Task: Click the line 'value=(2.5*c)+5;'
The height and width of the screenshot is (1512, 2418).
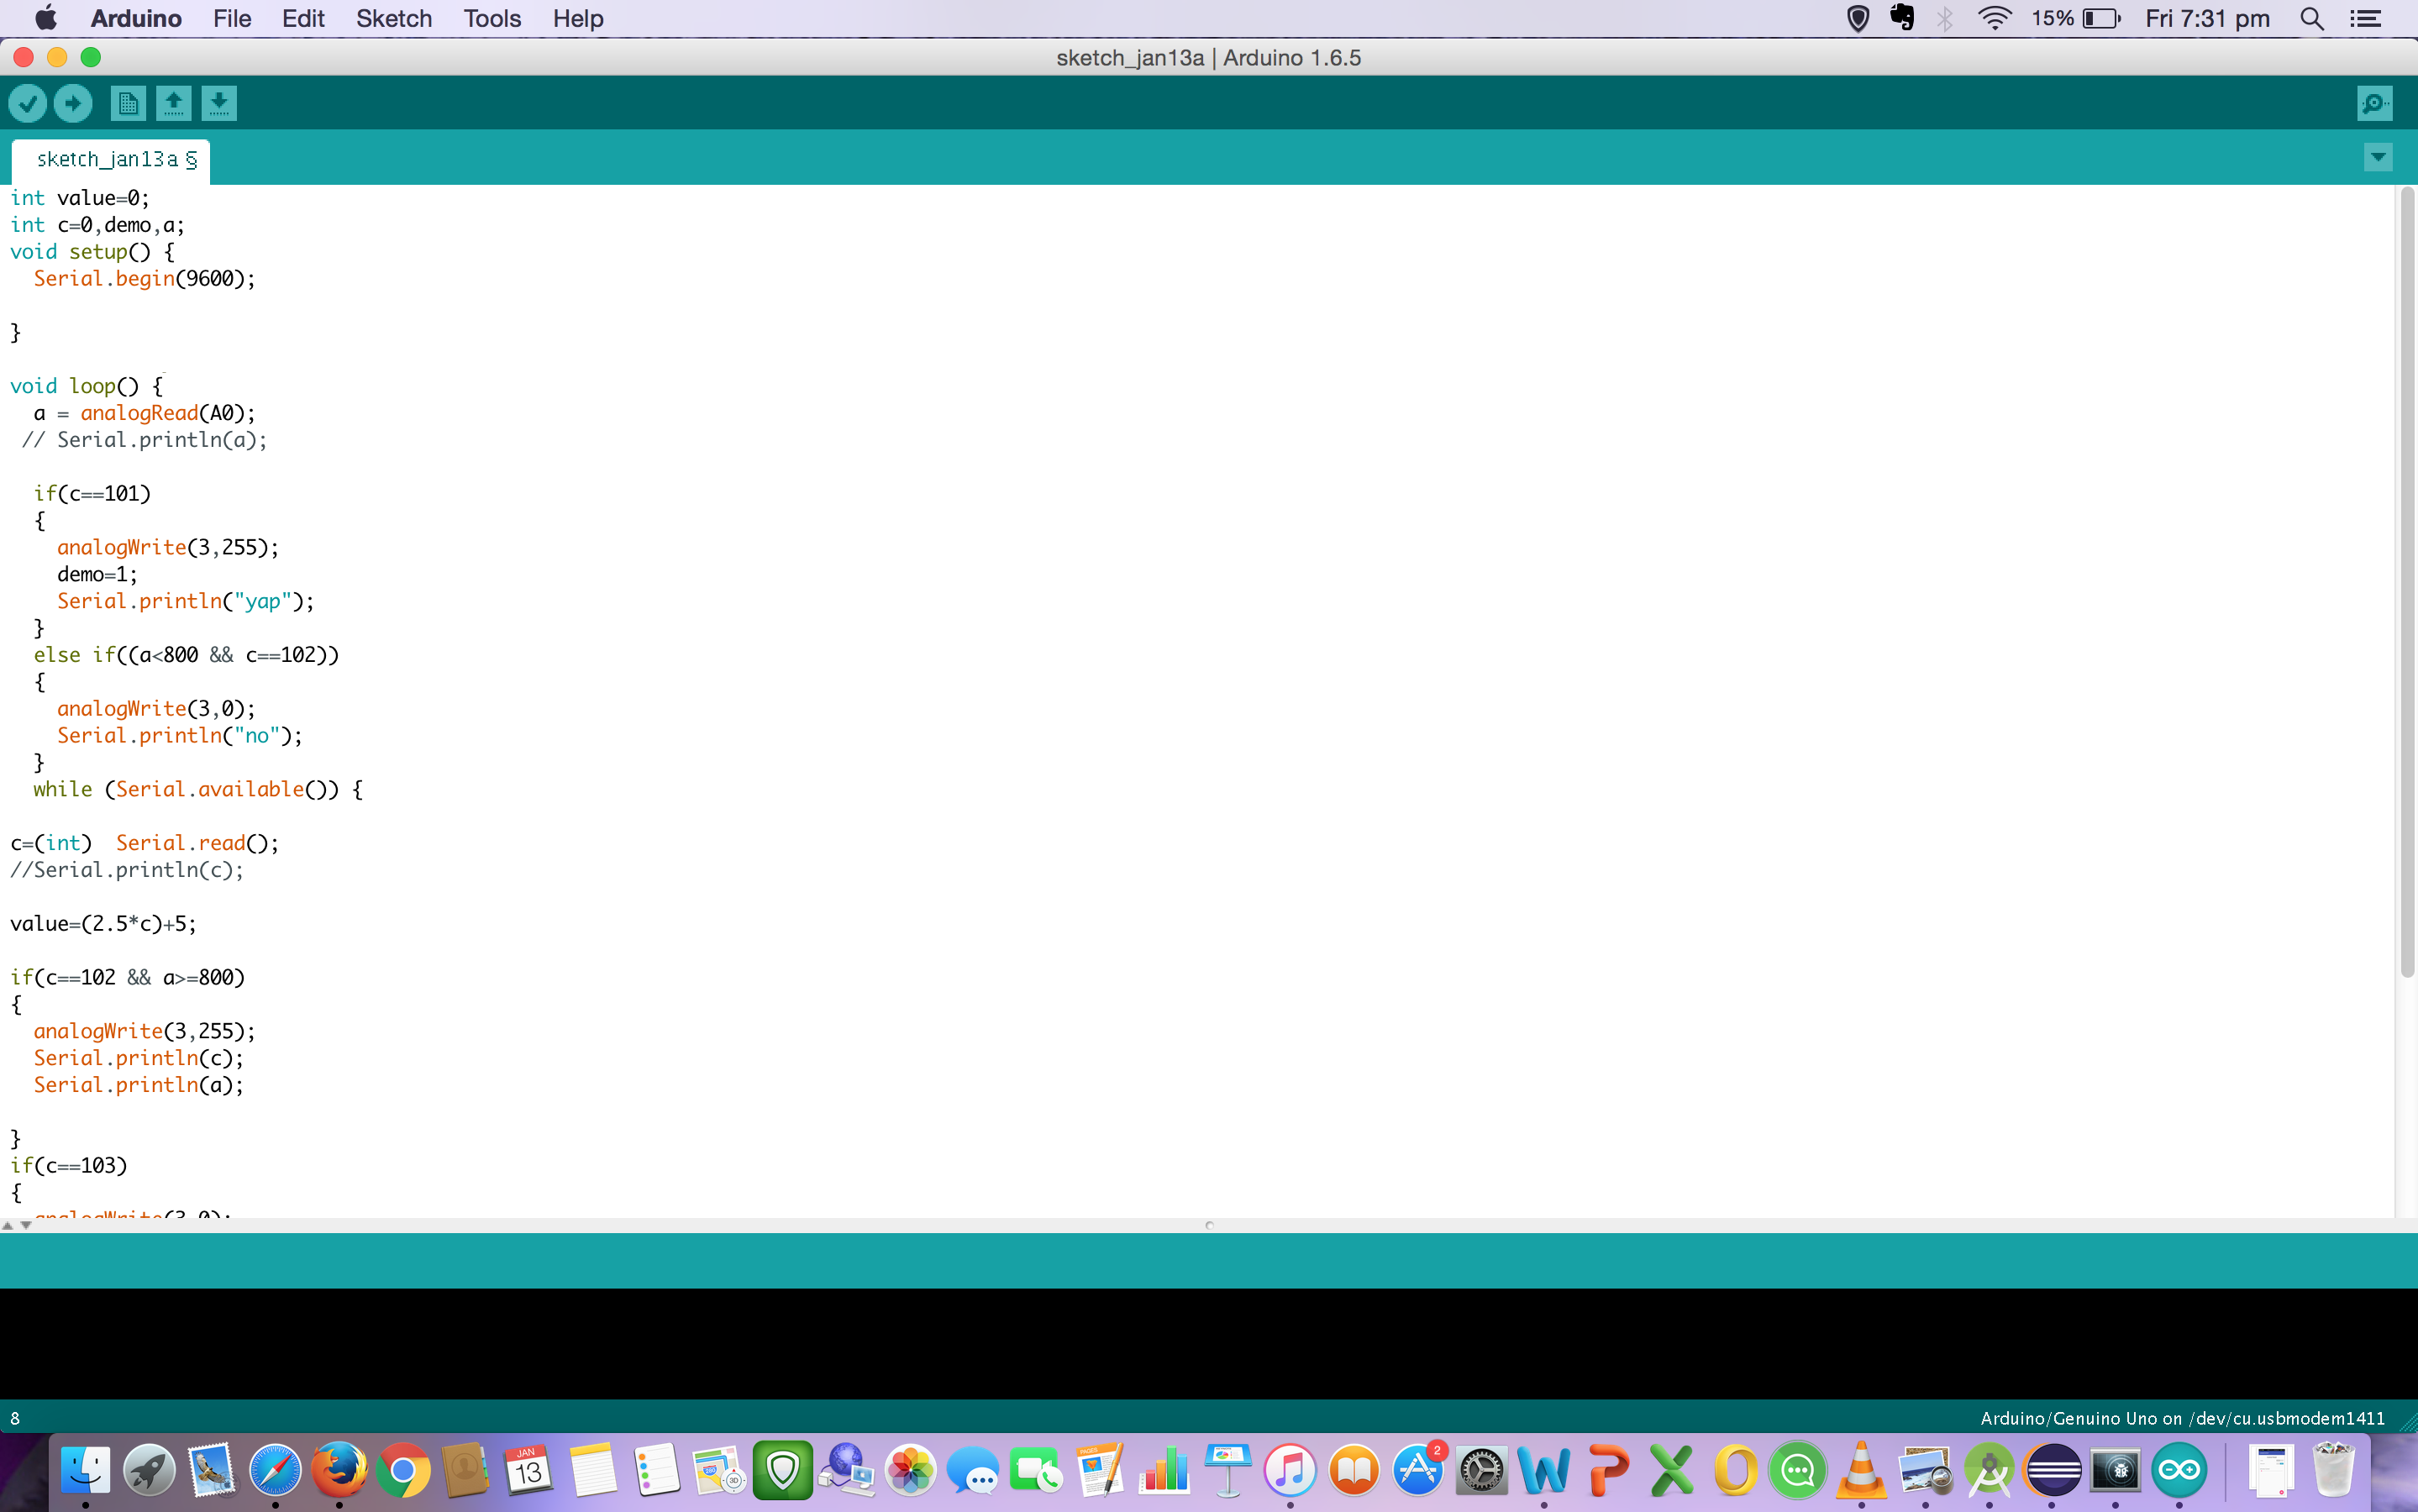Action: click(x=103, y=924)
